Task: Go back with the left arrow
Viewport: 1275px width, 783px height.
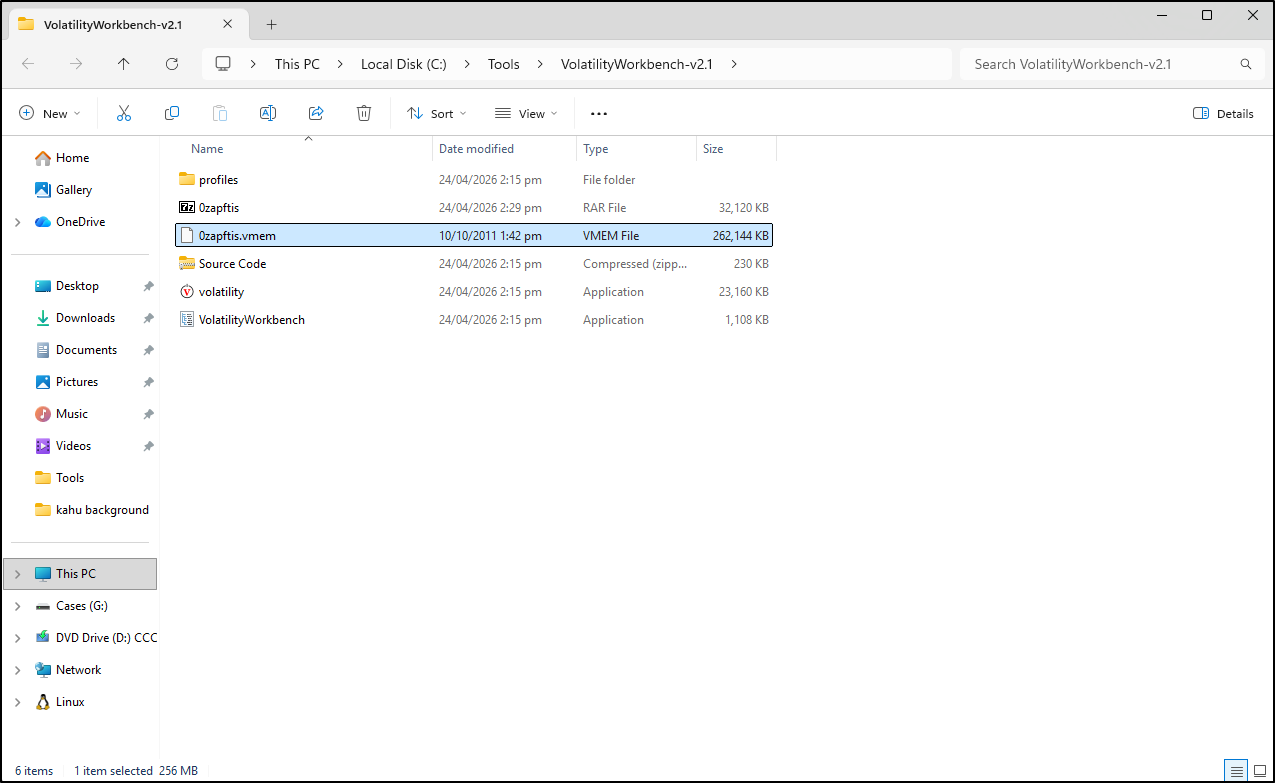Action: coord(28,64)
